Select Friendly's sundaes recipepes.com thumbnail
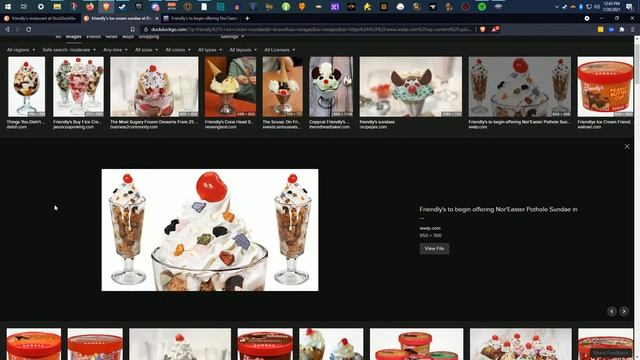The image size is (640, 360). 411,87
